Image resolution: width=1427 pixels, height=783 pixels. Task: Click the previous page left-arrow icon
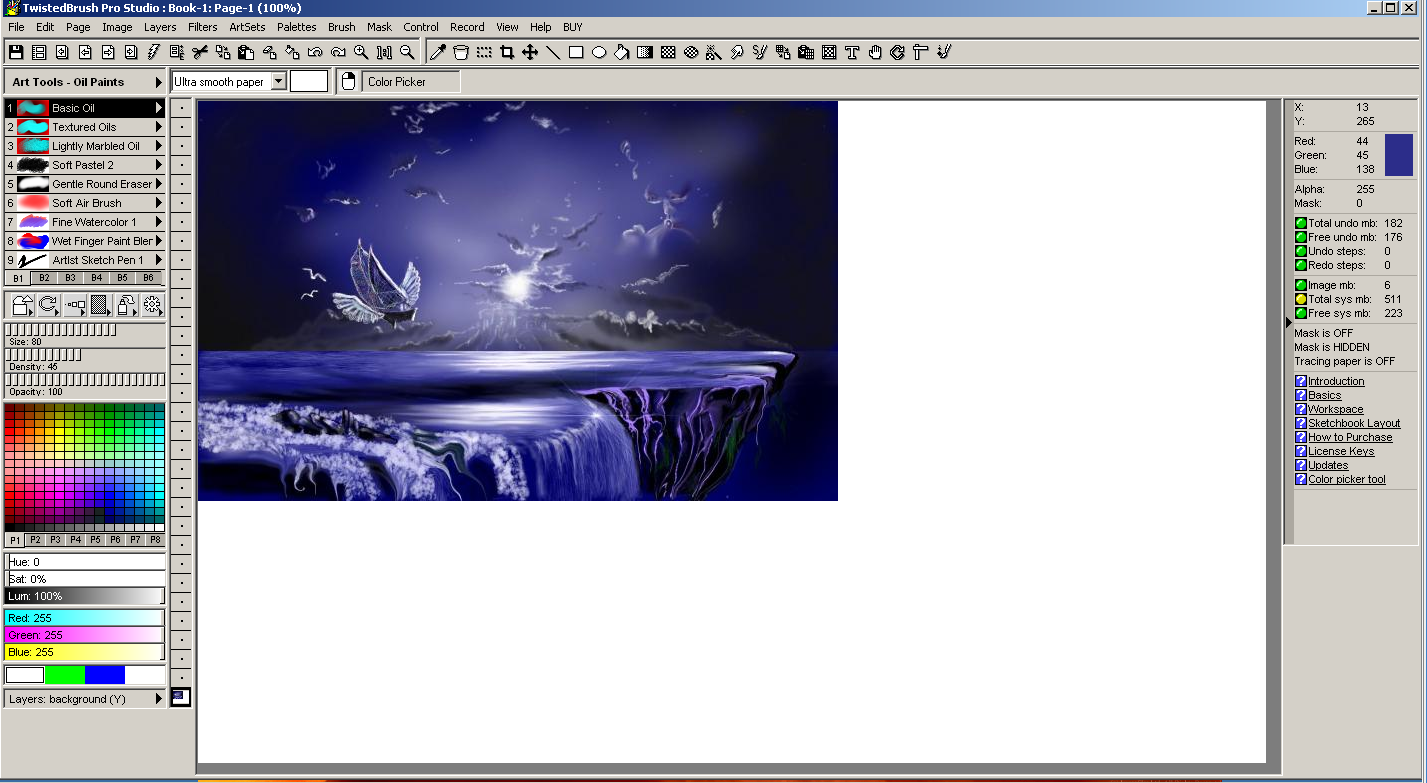(84, 52)
